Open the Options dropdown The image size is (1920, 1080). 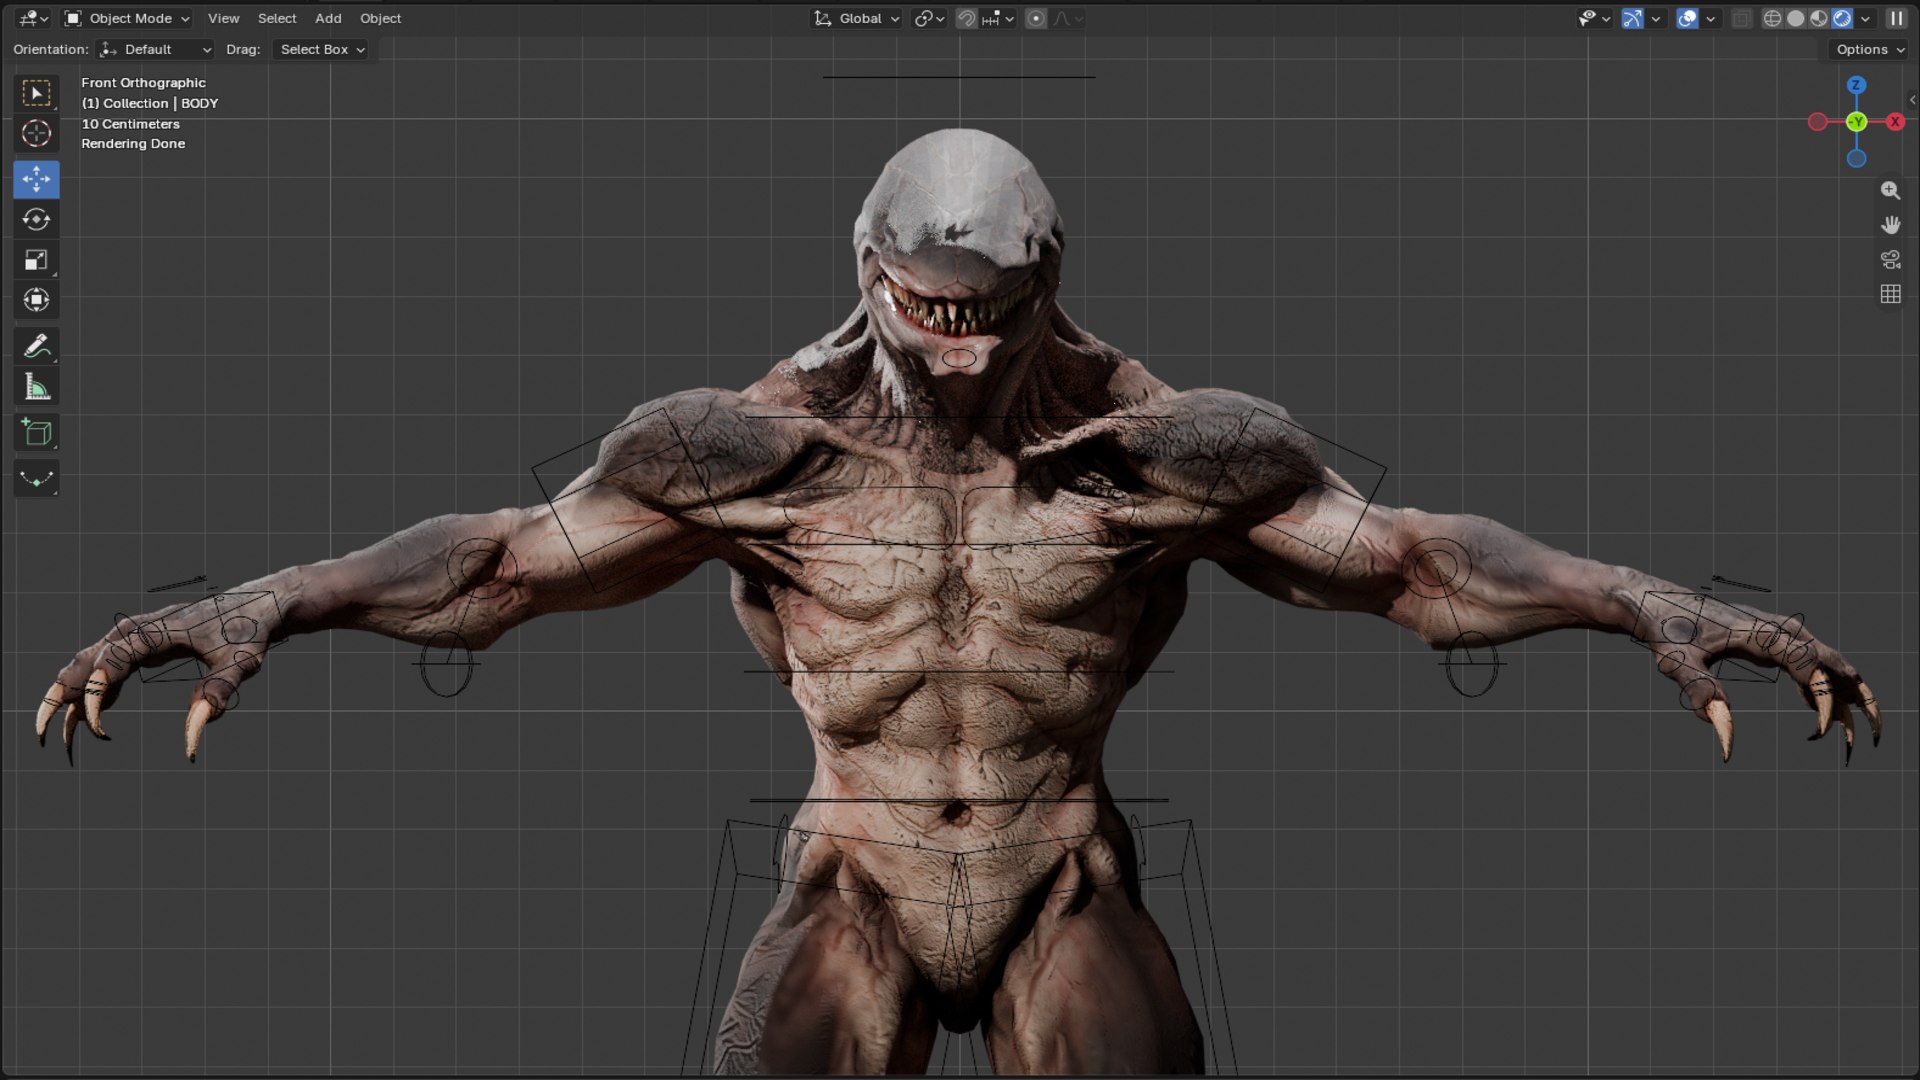[x=1870, y=49]
